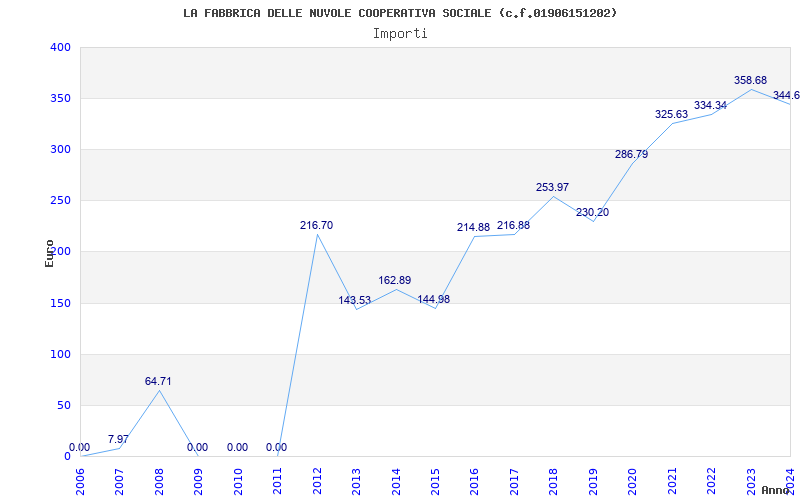Click the 253.97 peak label for 2018
The height and width of the screenshot is (500, 800).
(553, 188)
